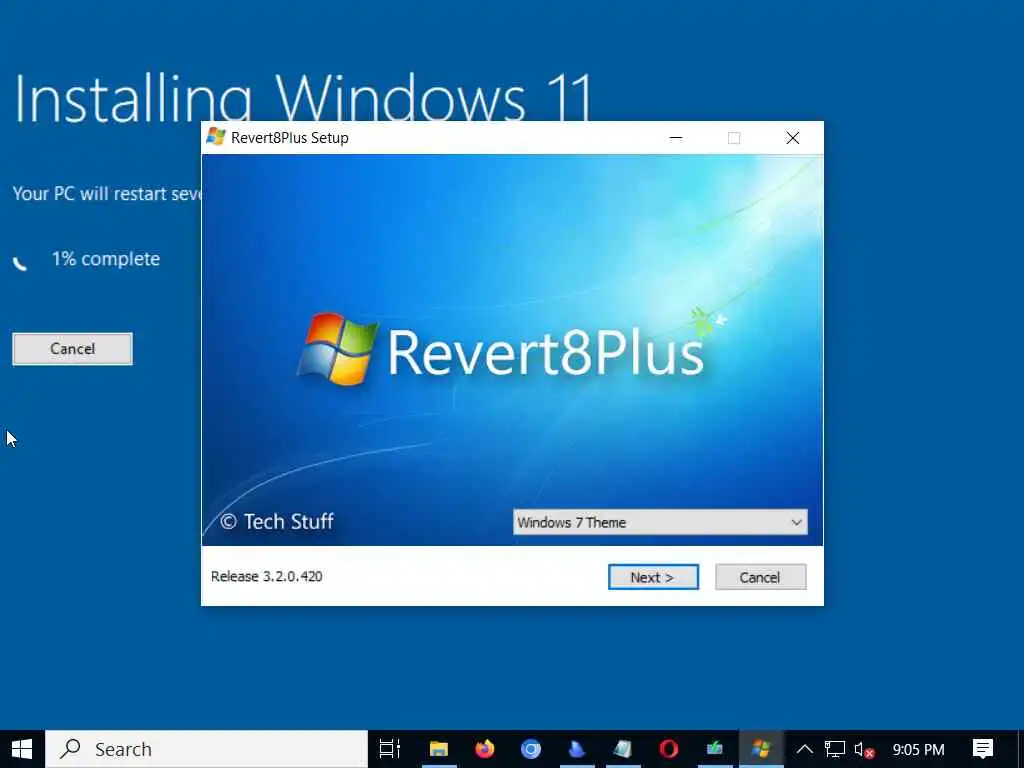Show hidden system tray icons
1024x768 pixels.
805,749
